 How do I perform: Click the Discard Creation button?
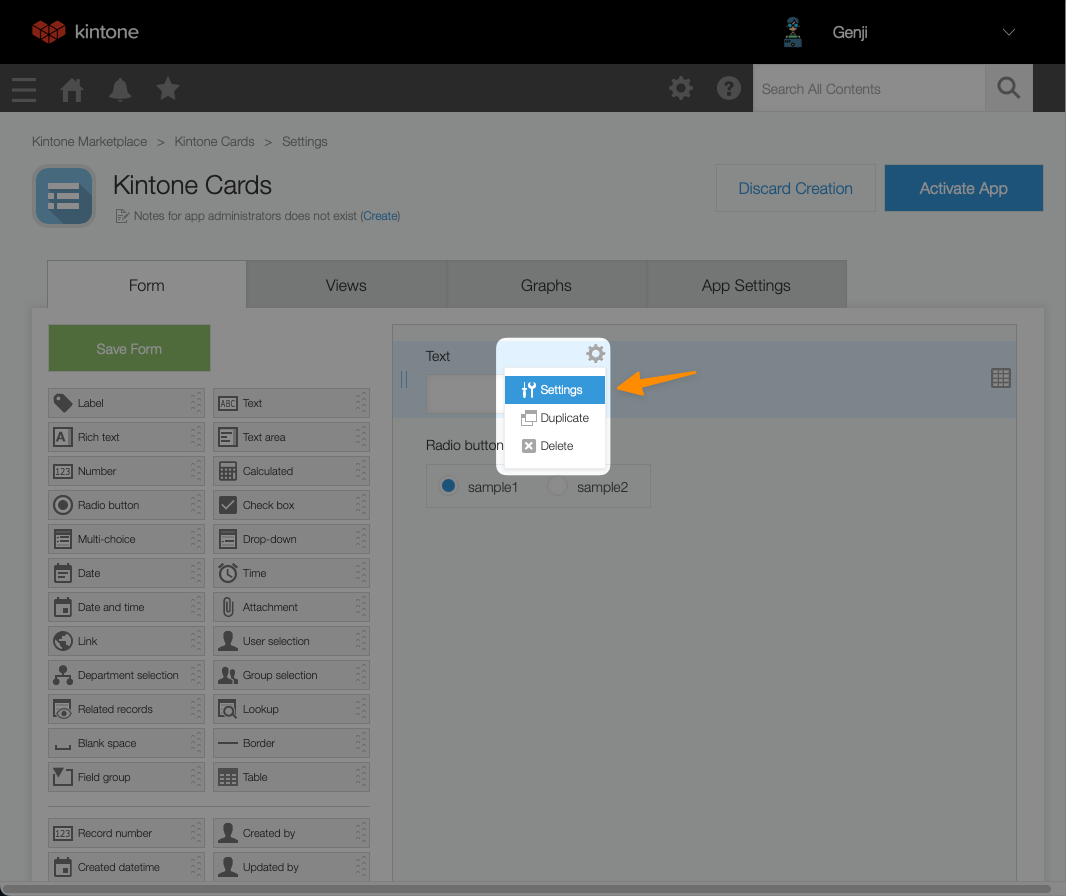795,188
